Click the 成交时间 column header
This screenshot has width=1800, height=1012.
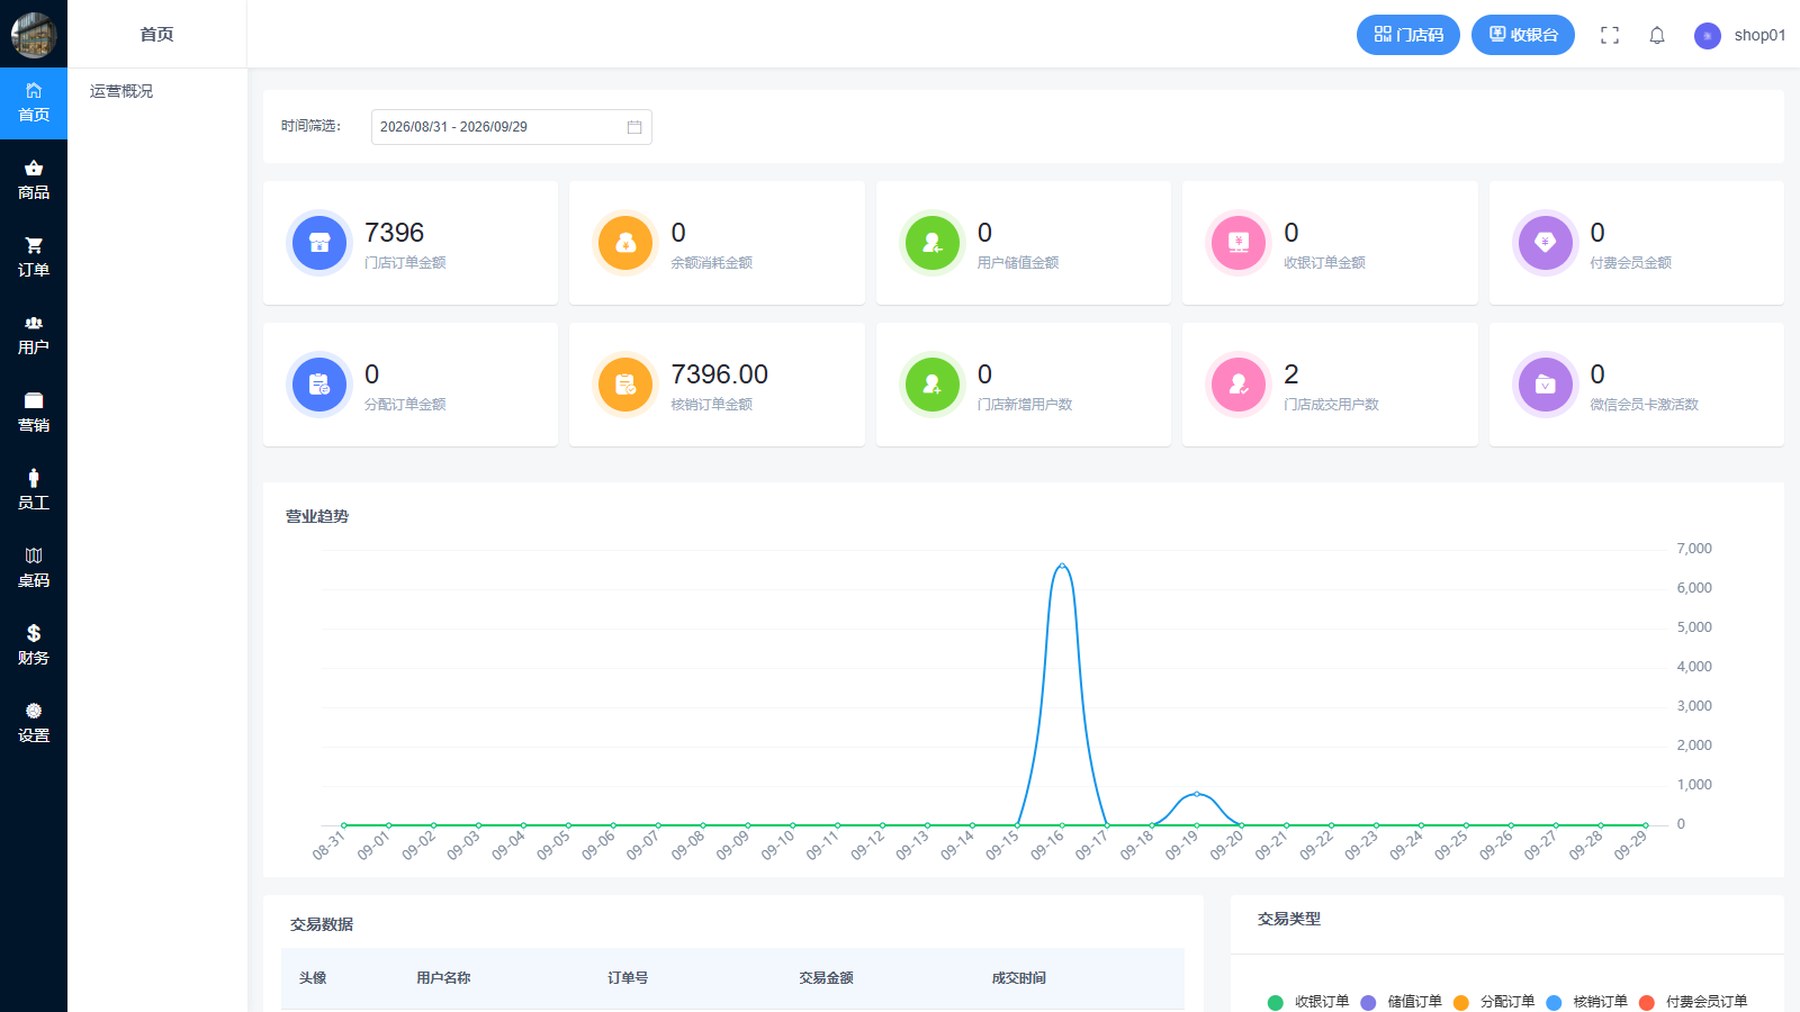1019,978
